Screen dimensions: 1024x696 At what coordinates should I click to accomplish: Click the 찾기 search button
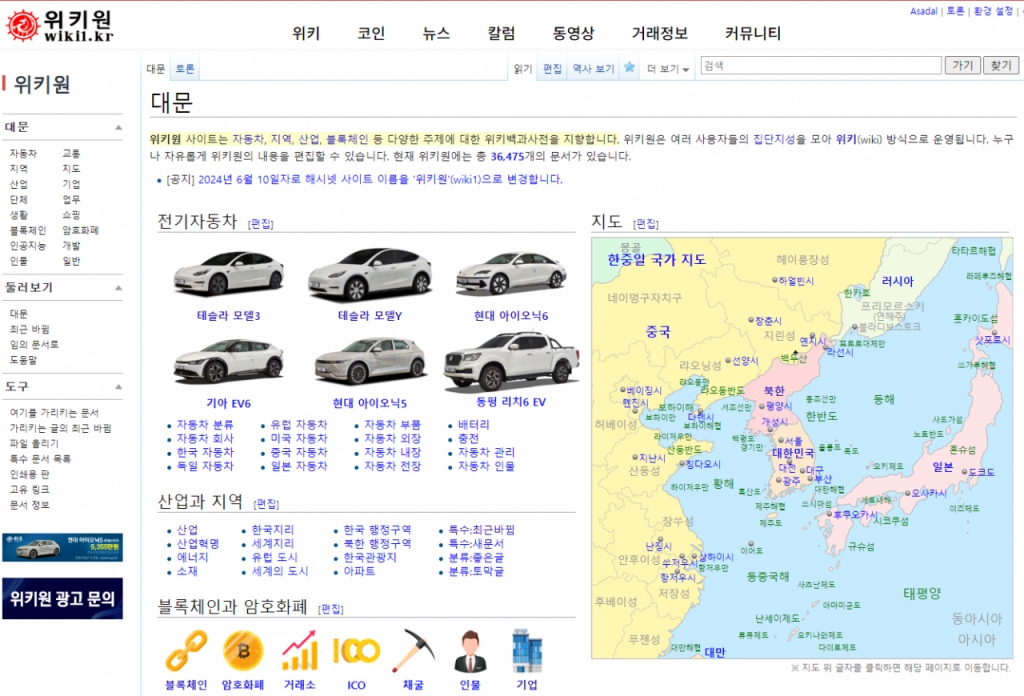1000,65
